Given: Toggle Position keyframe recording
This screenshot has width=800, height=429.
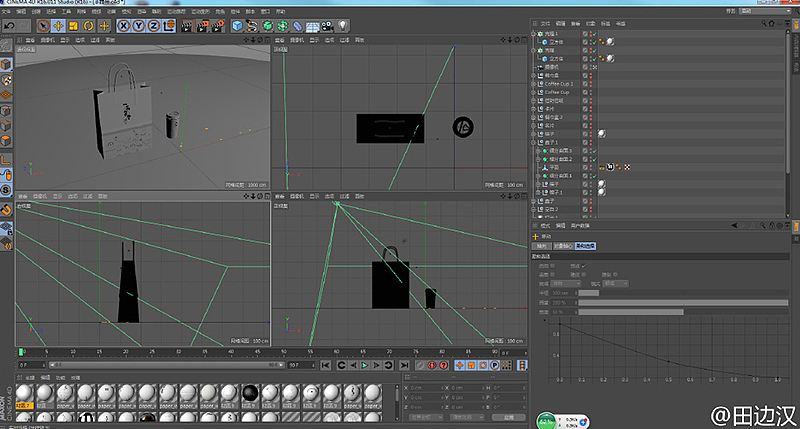Looking at the screenshot, I should click(x=459, y=365).
